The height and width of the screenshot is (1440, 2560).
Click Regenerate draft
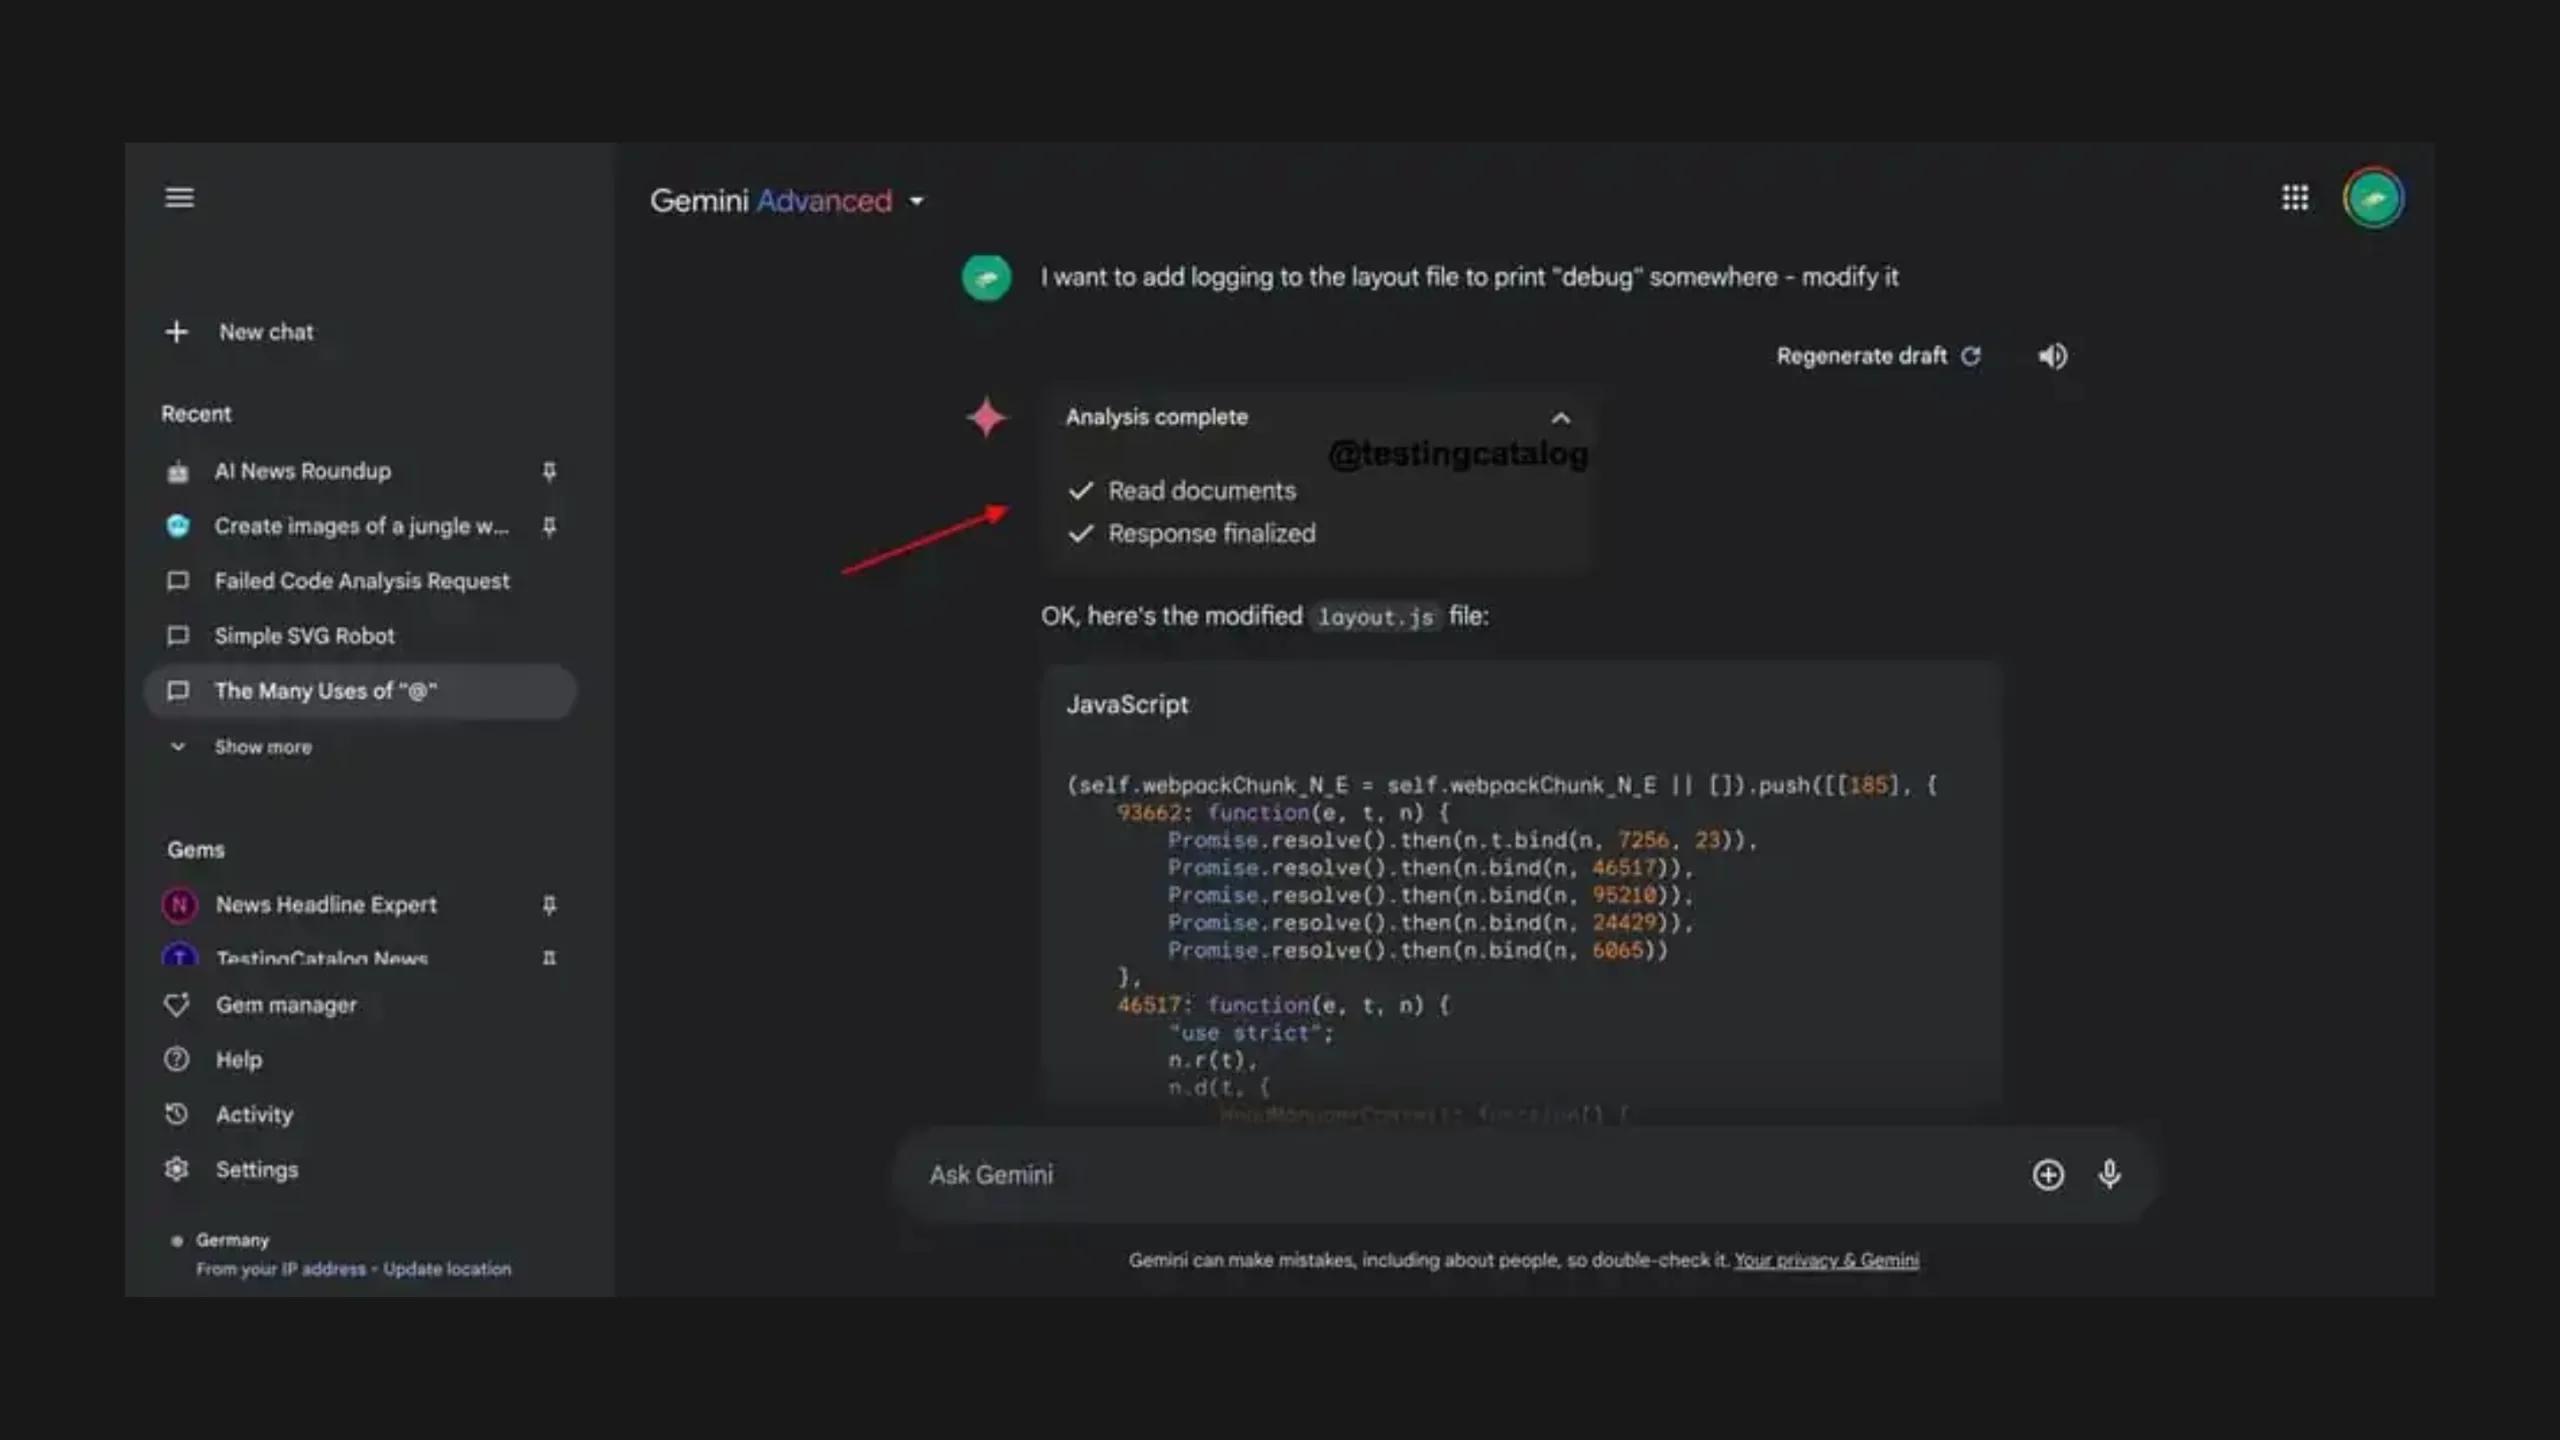point(1878,356)
